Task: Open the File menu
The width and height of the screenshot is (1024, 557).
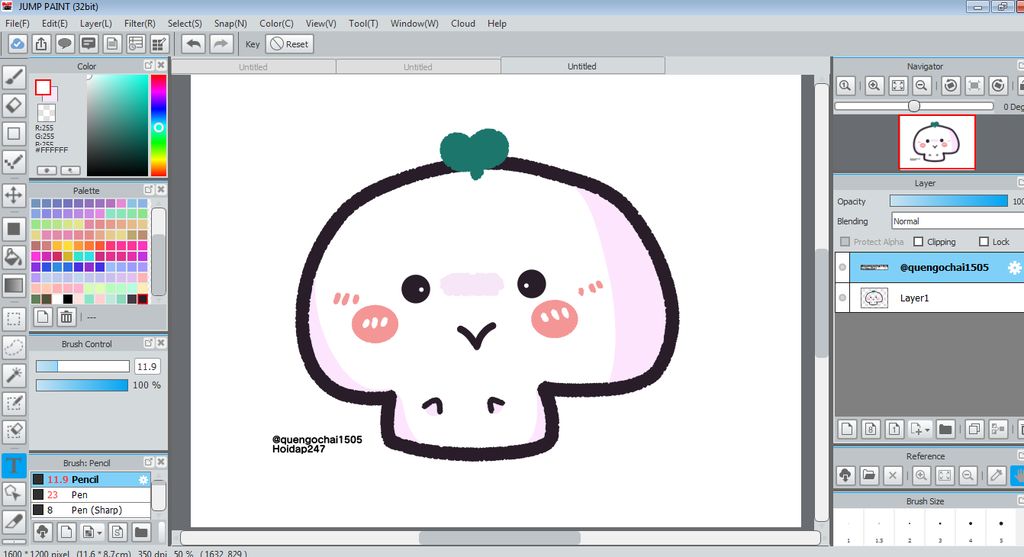Action: coord(17,24)
